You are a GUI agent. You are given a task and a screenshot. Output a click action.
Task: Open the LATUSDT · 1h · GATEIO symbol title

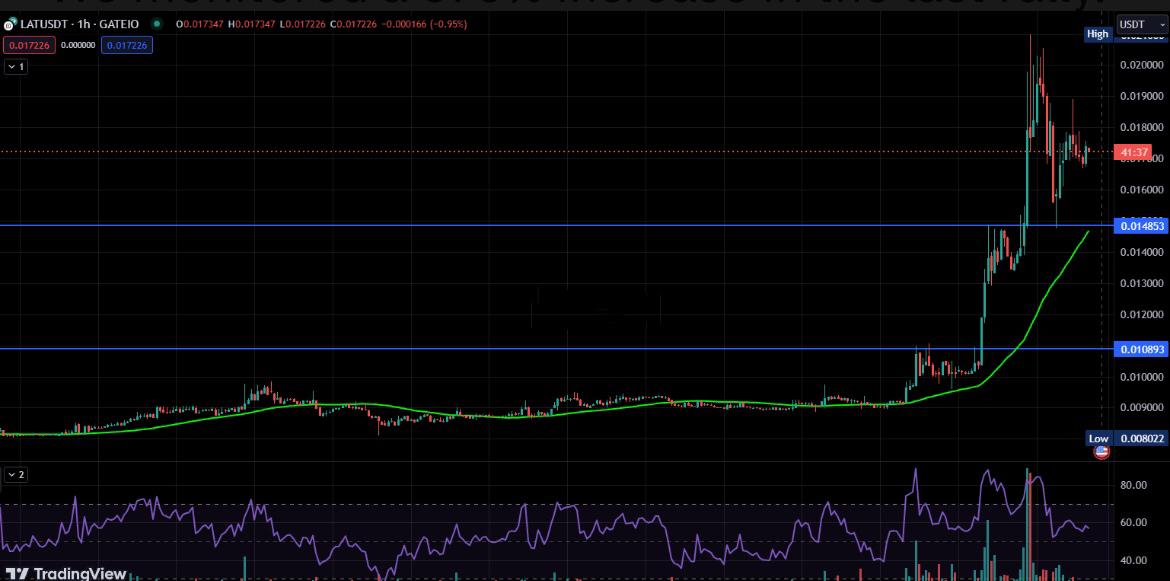[79, 25]
